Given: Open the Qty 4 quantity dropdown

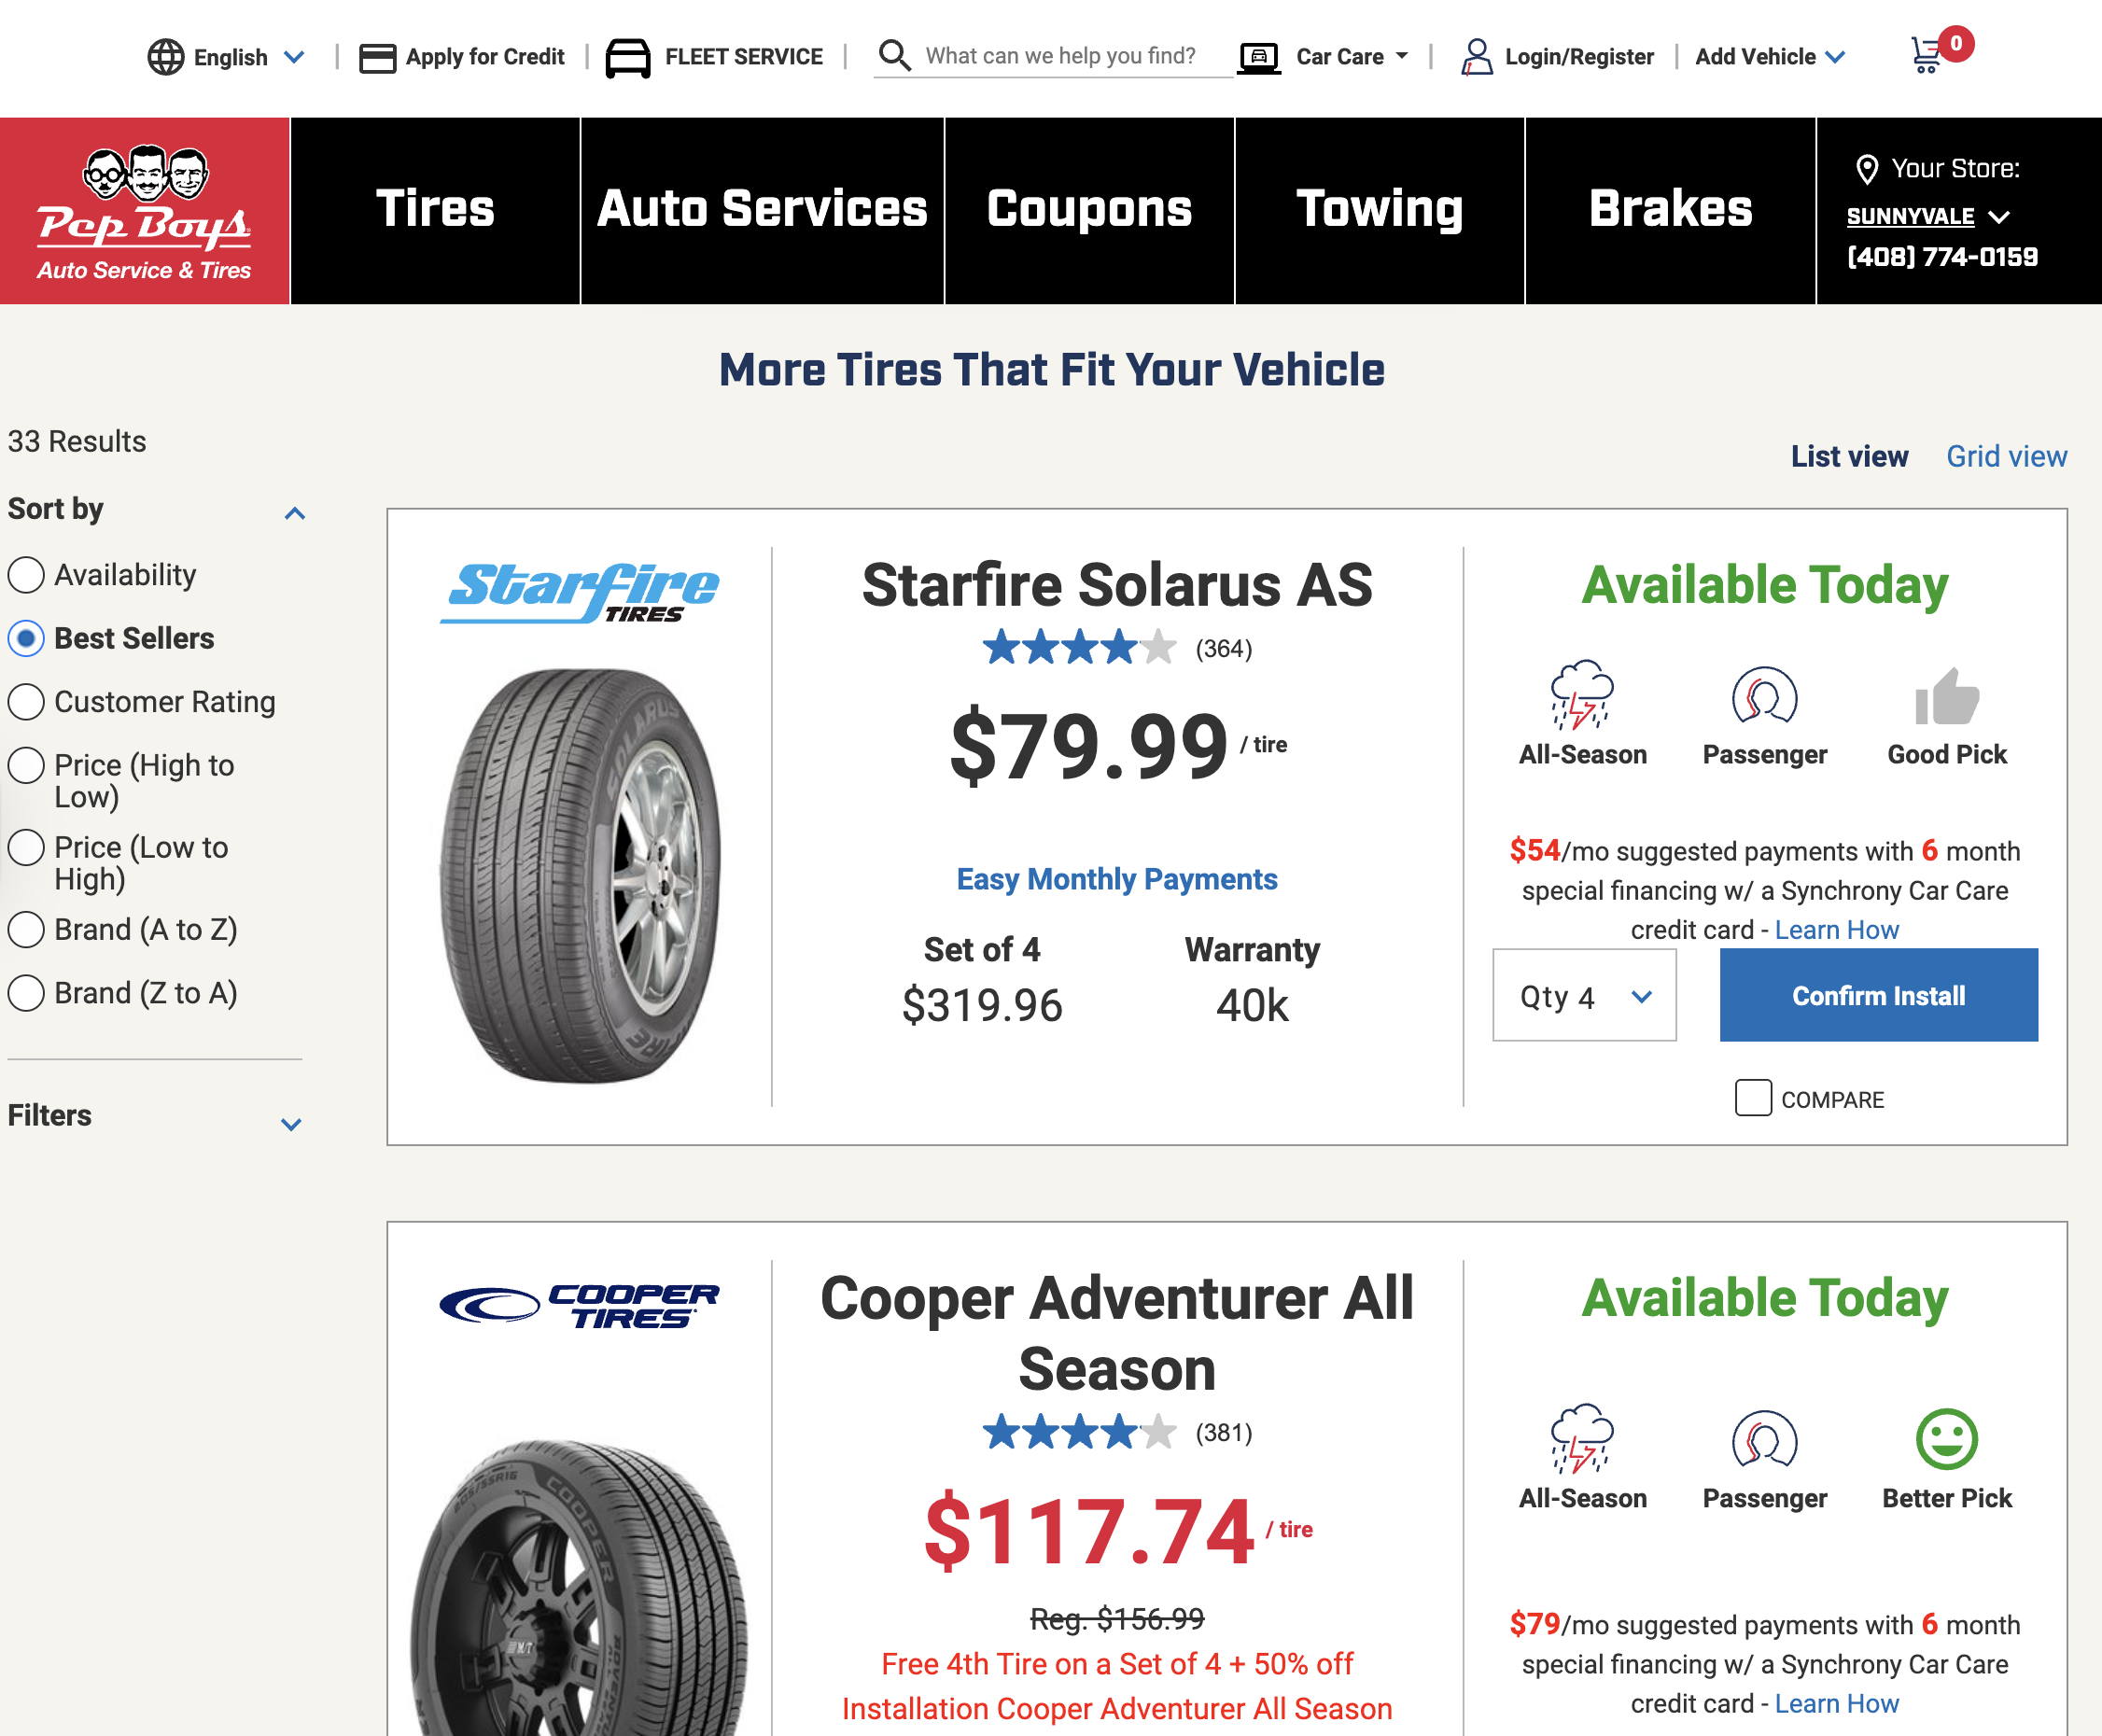Looking at the screenshot, I should click(x=1584, y=995).
